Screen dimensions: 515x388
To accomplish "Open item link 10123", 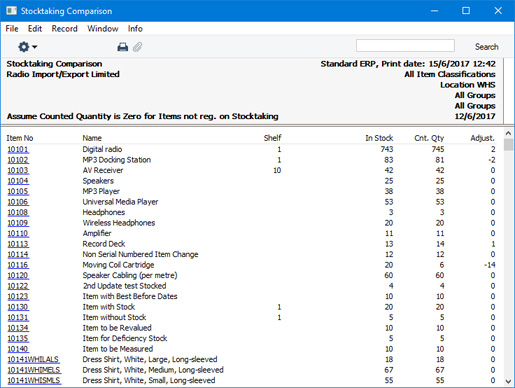I will click(18, 296).
